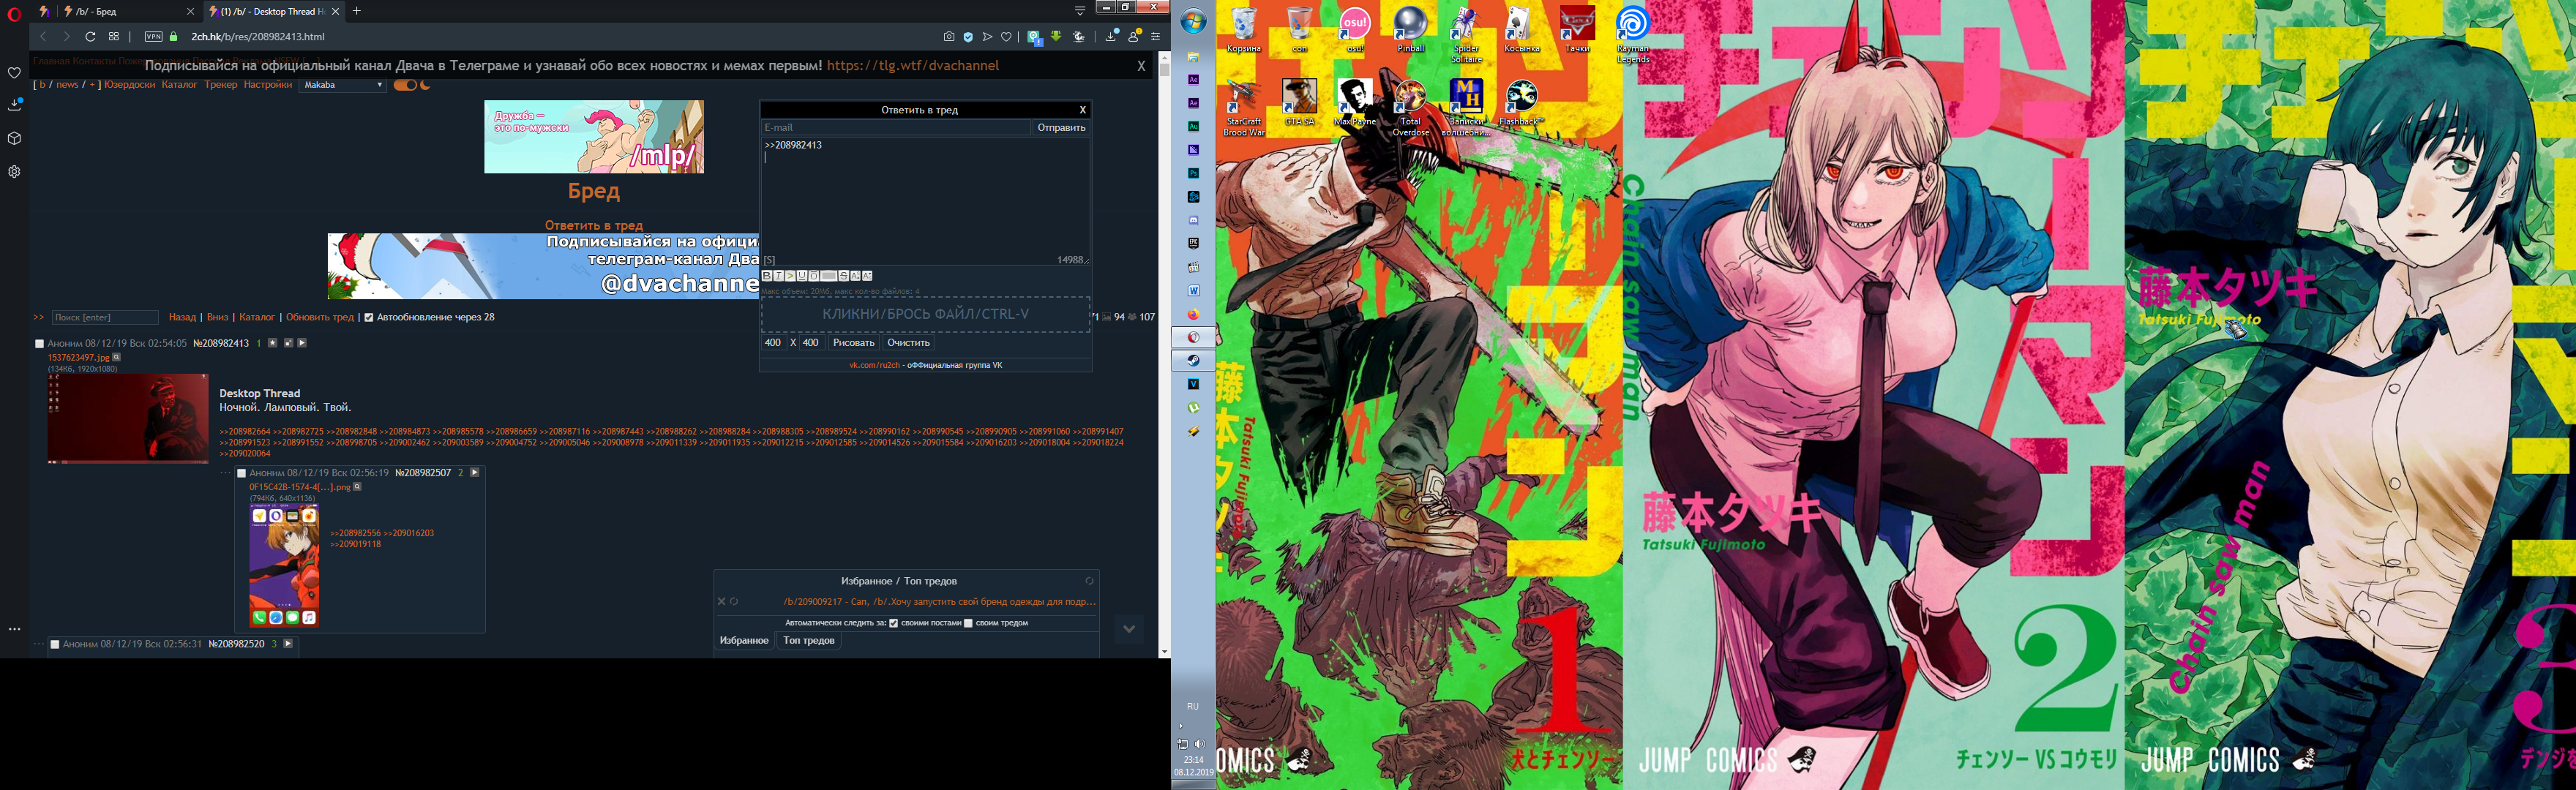Image resolution: width=2576 pixels, height=790 pixels.
Task: Open the Lenin wallpaper thumbnail 1537623497.jpg
Action: [128, 419]
